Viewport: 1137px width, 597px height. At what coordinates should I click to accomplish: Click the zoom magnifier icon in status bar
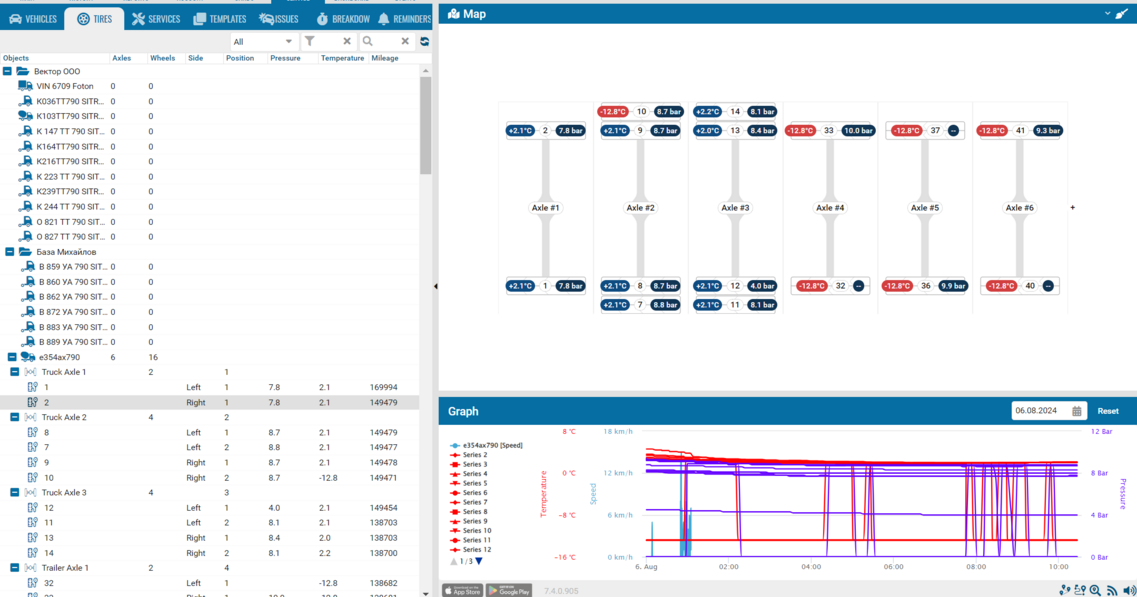coord(1096,591)
